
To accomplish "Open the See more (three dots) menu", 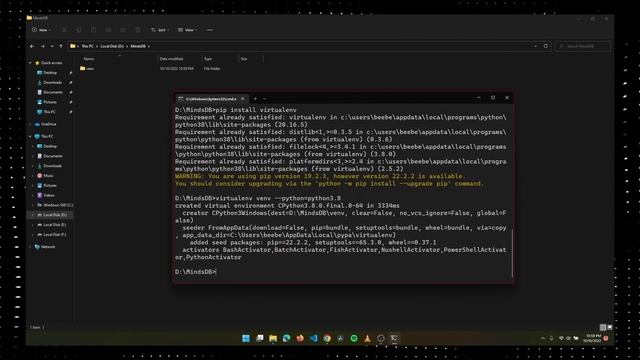I will click(x=210, y=30).
